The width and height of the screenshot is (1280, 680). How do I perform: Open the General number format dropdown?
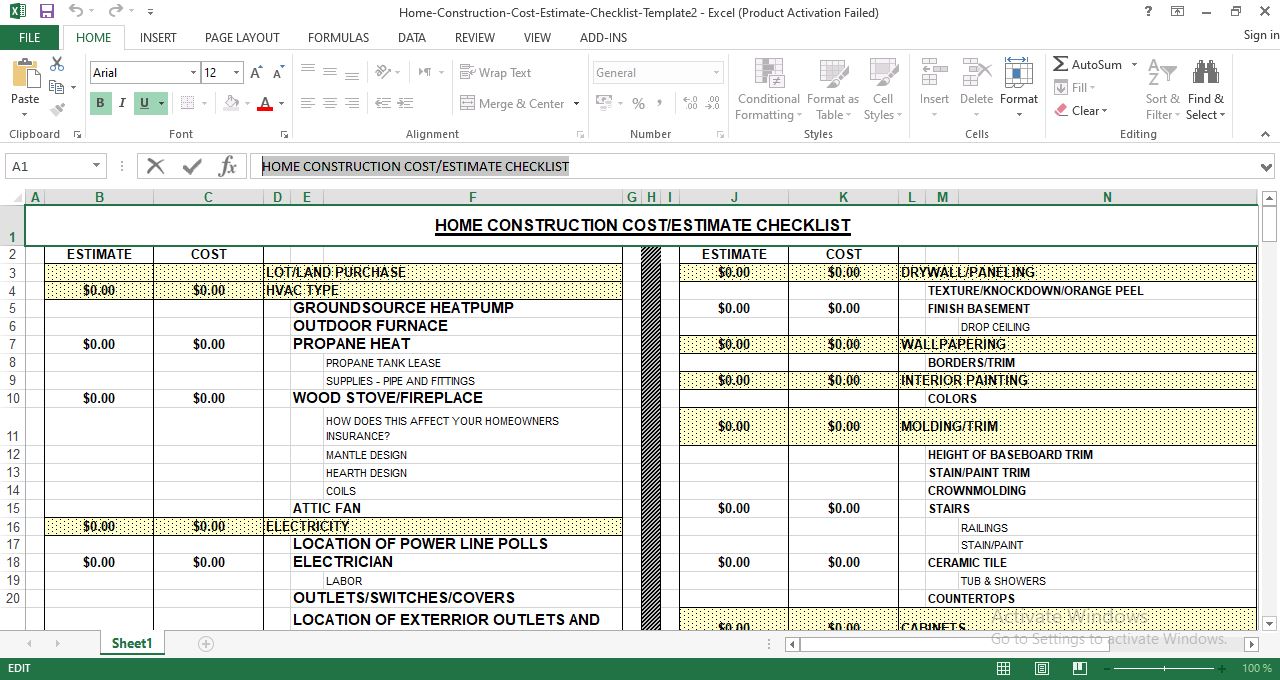coord(716,73)
